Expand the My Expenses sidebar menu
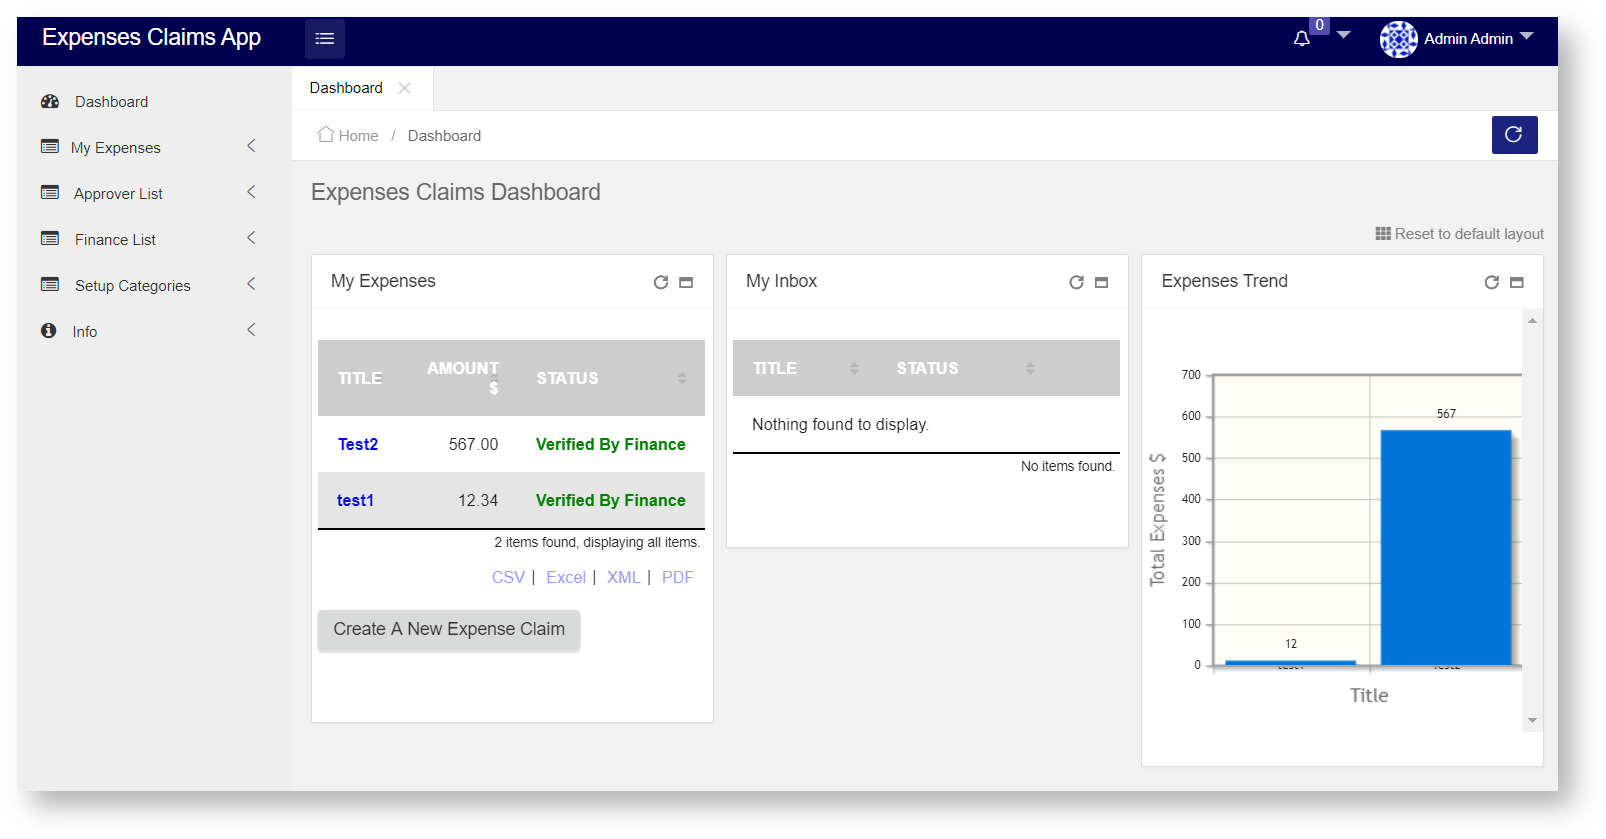The height and width of the screenshot is (839, 1606). [x=115, y=148]
